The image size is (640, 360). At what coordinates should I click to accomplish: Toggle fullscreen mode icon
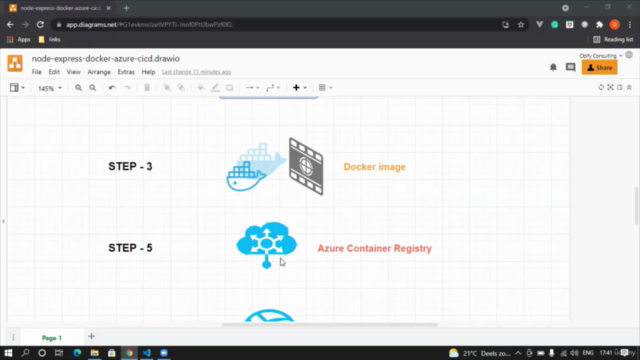click(610, 87)
